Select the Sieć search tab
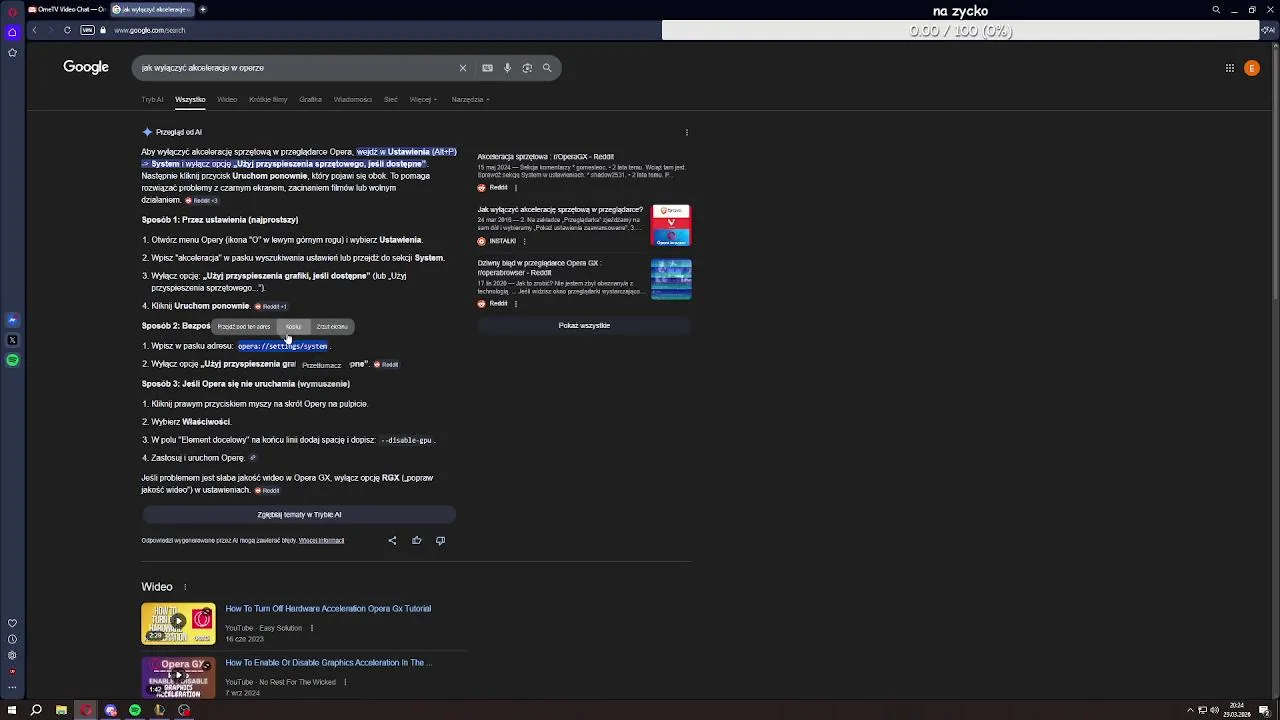Viewport: 1280px width, 720px height. coord(390,99)
